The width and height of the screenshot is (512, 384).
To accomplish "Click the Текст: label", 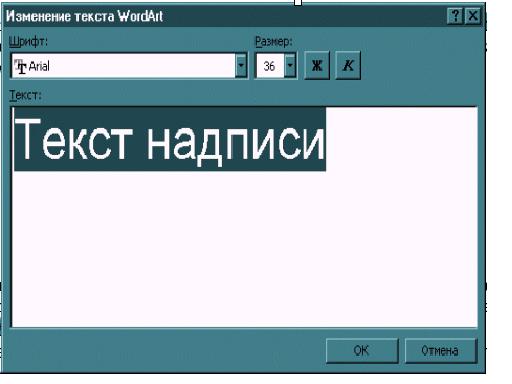I will click(25, 95).
